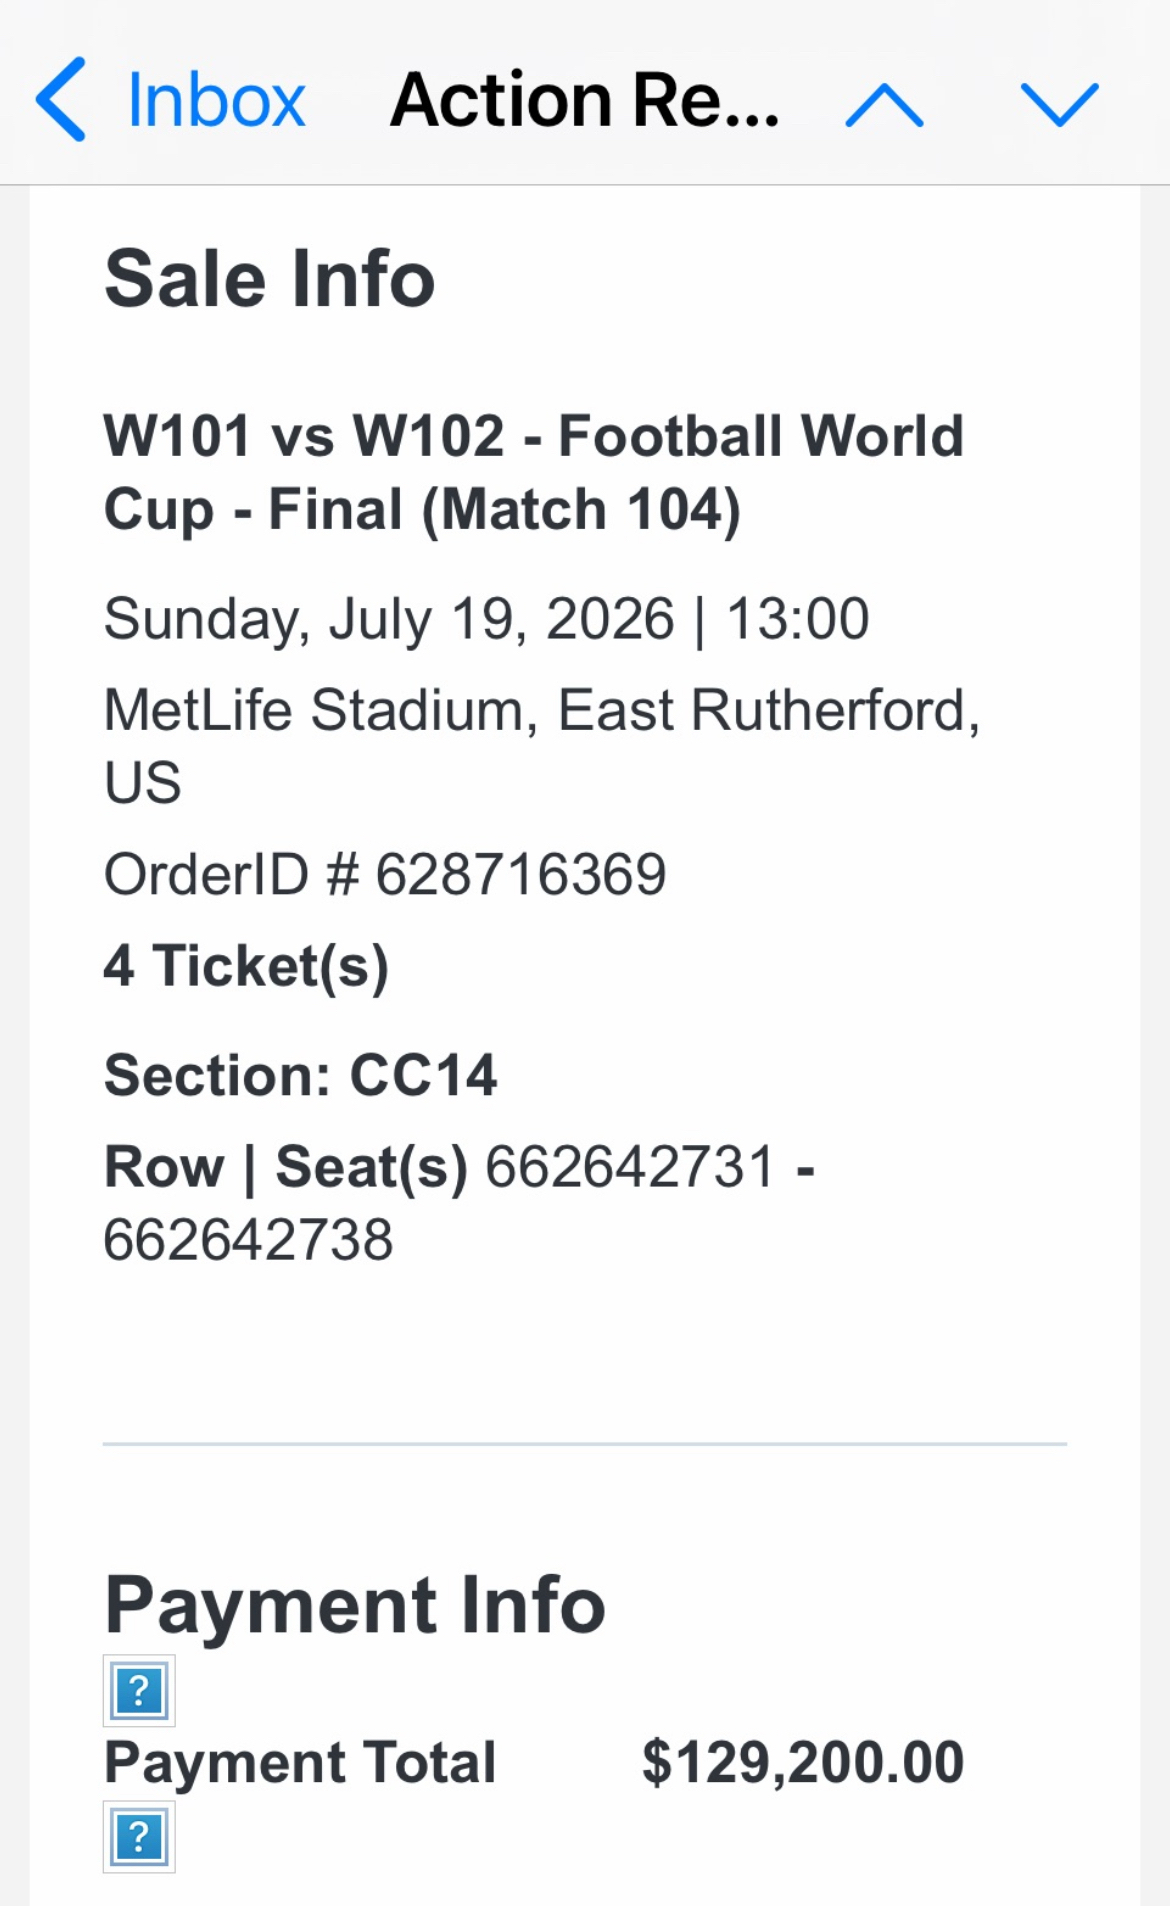Tap the truncated "Action Re..." email subject

584,101
